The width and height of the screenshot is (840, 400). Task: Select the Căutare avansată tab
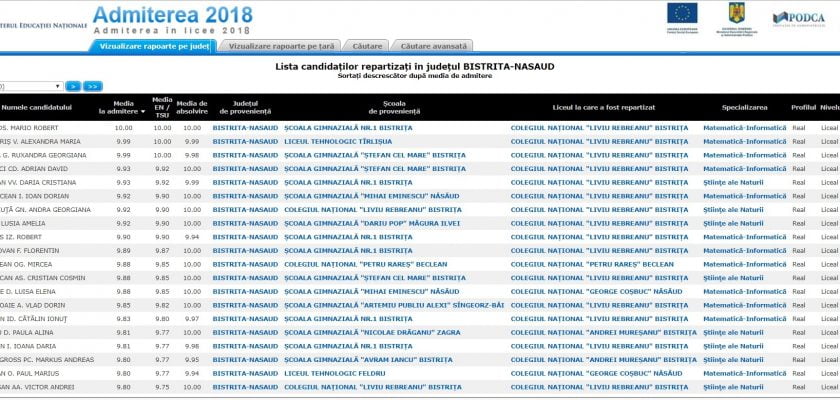click(x=433, y=46)
